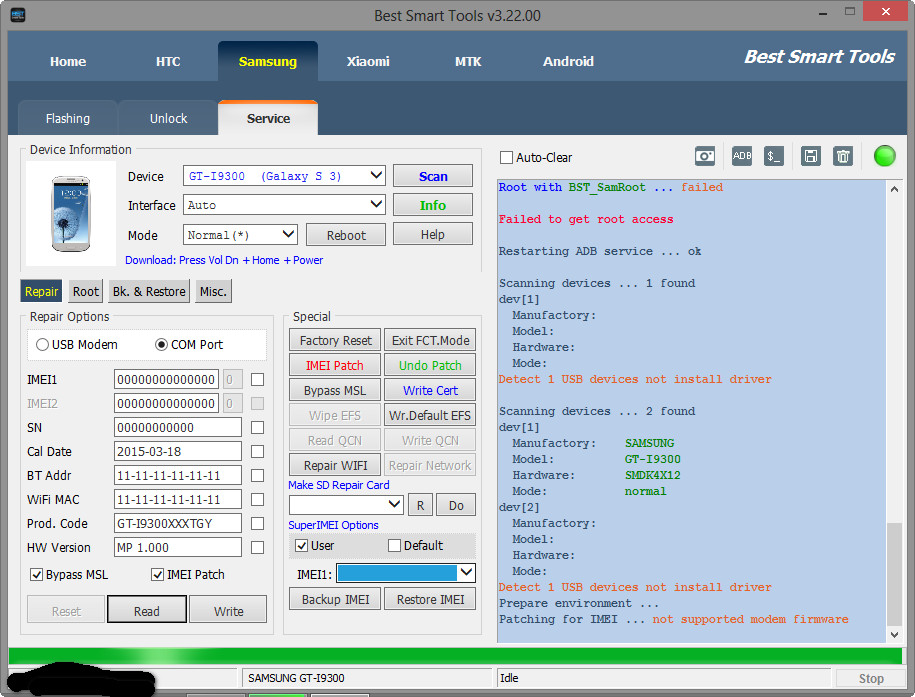Screen dimensions: 915x697
Task: Enable the SuperIMEI Default checkbox
Action: click(x=394, y=545)
